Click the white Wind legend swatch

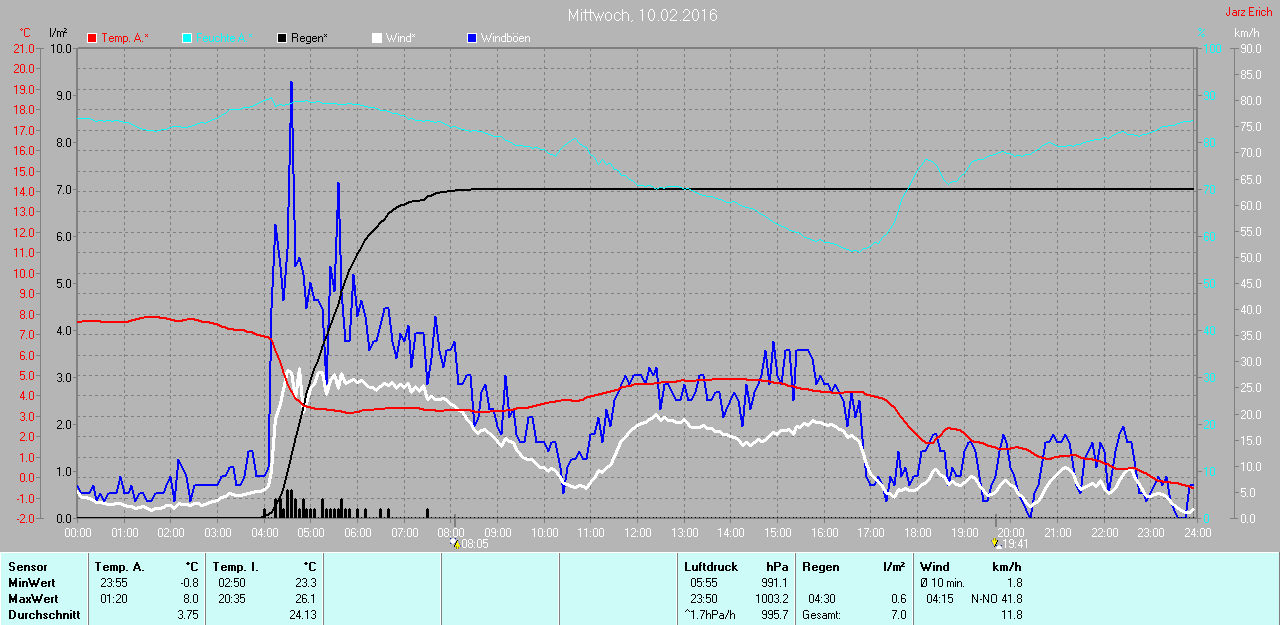point(376,38)
